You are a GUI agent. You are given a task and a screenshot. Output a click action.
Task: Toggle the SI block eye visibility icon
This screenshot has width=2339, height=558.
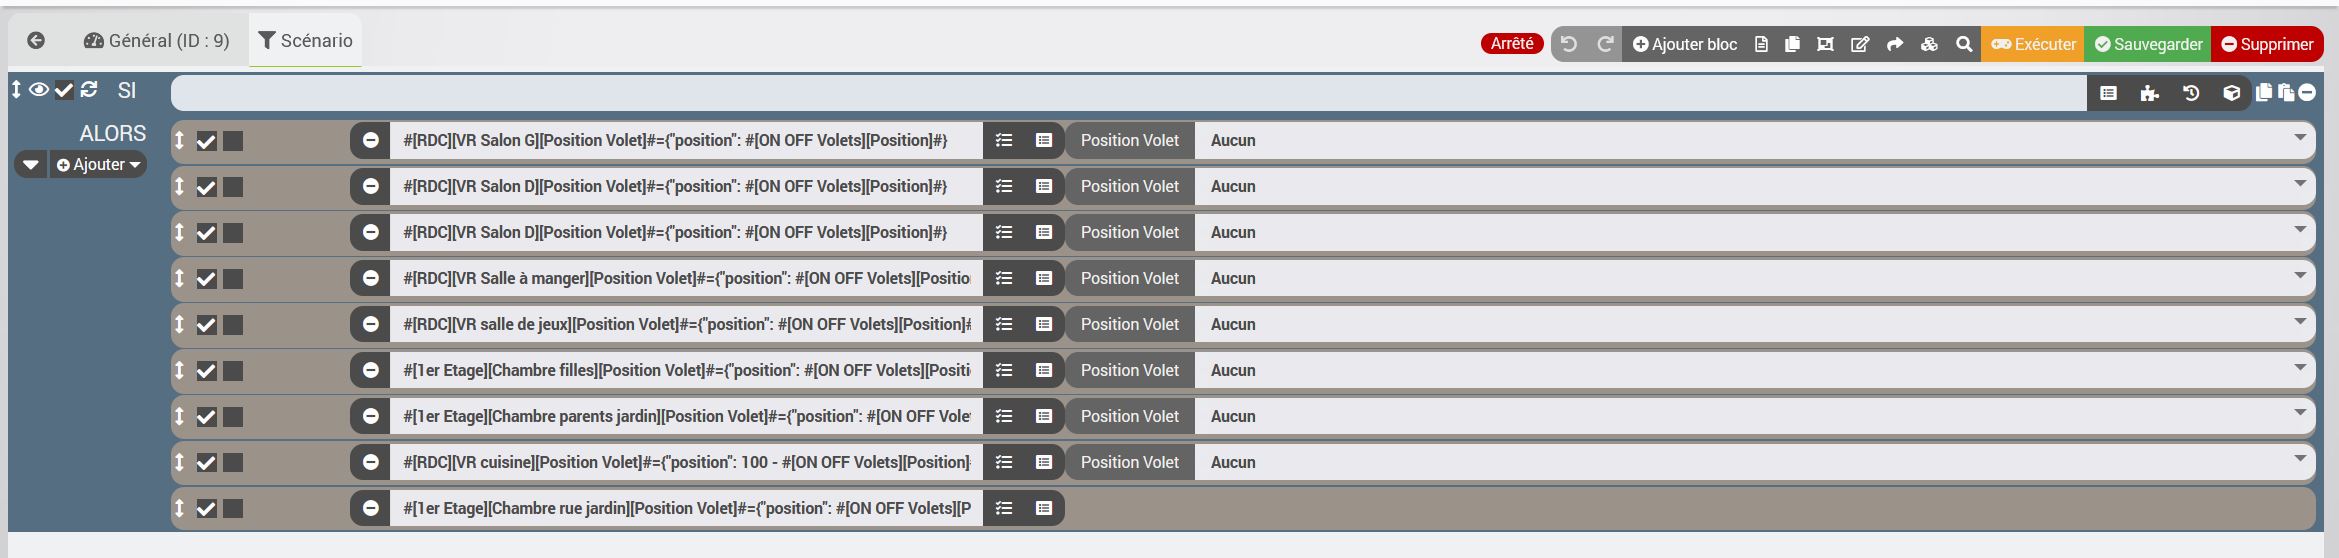(x=39, y=90)
